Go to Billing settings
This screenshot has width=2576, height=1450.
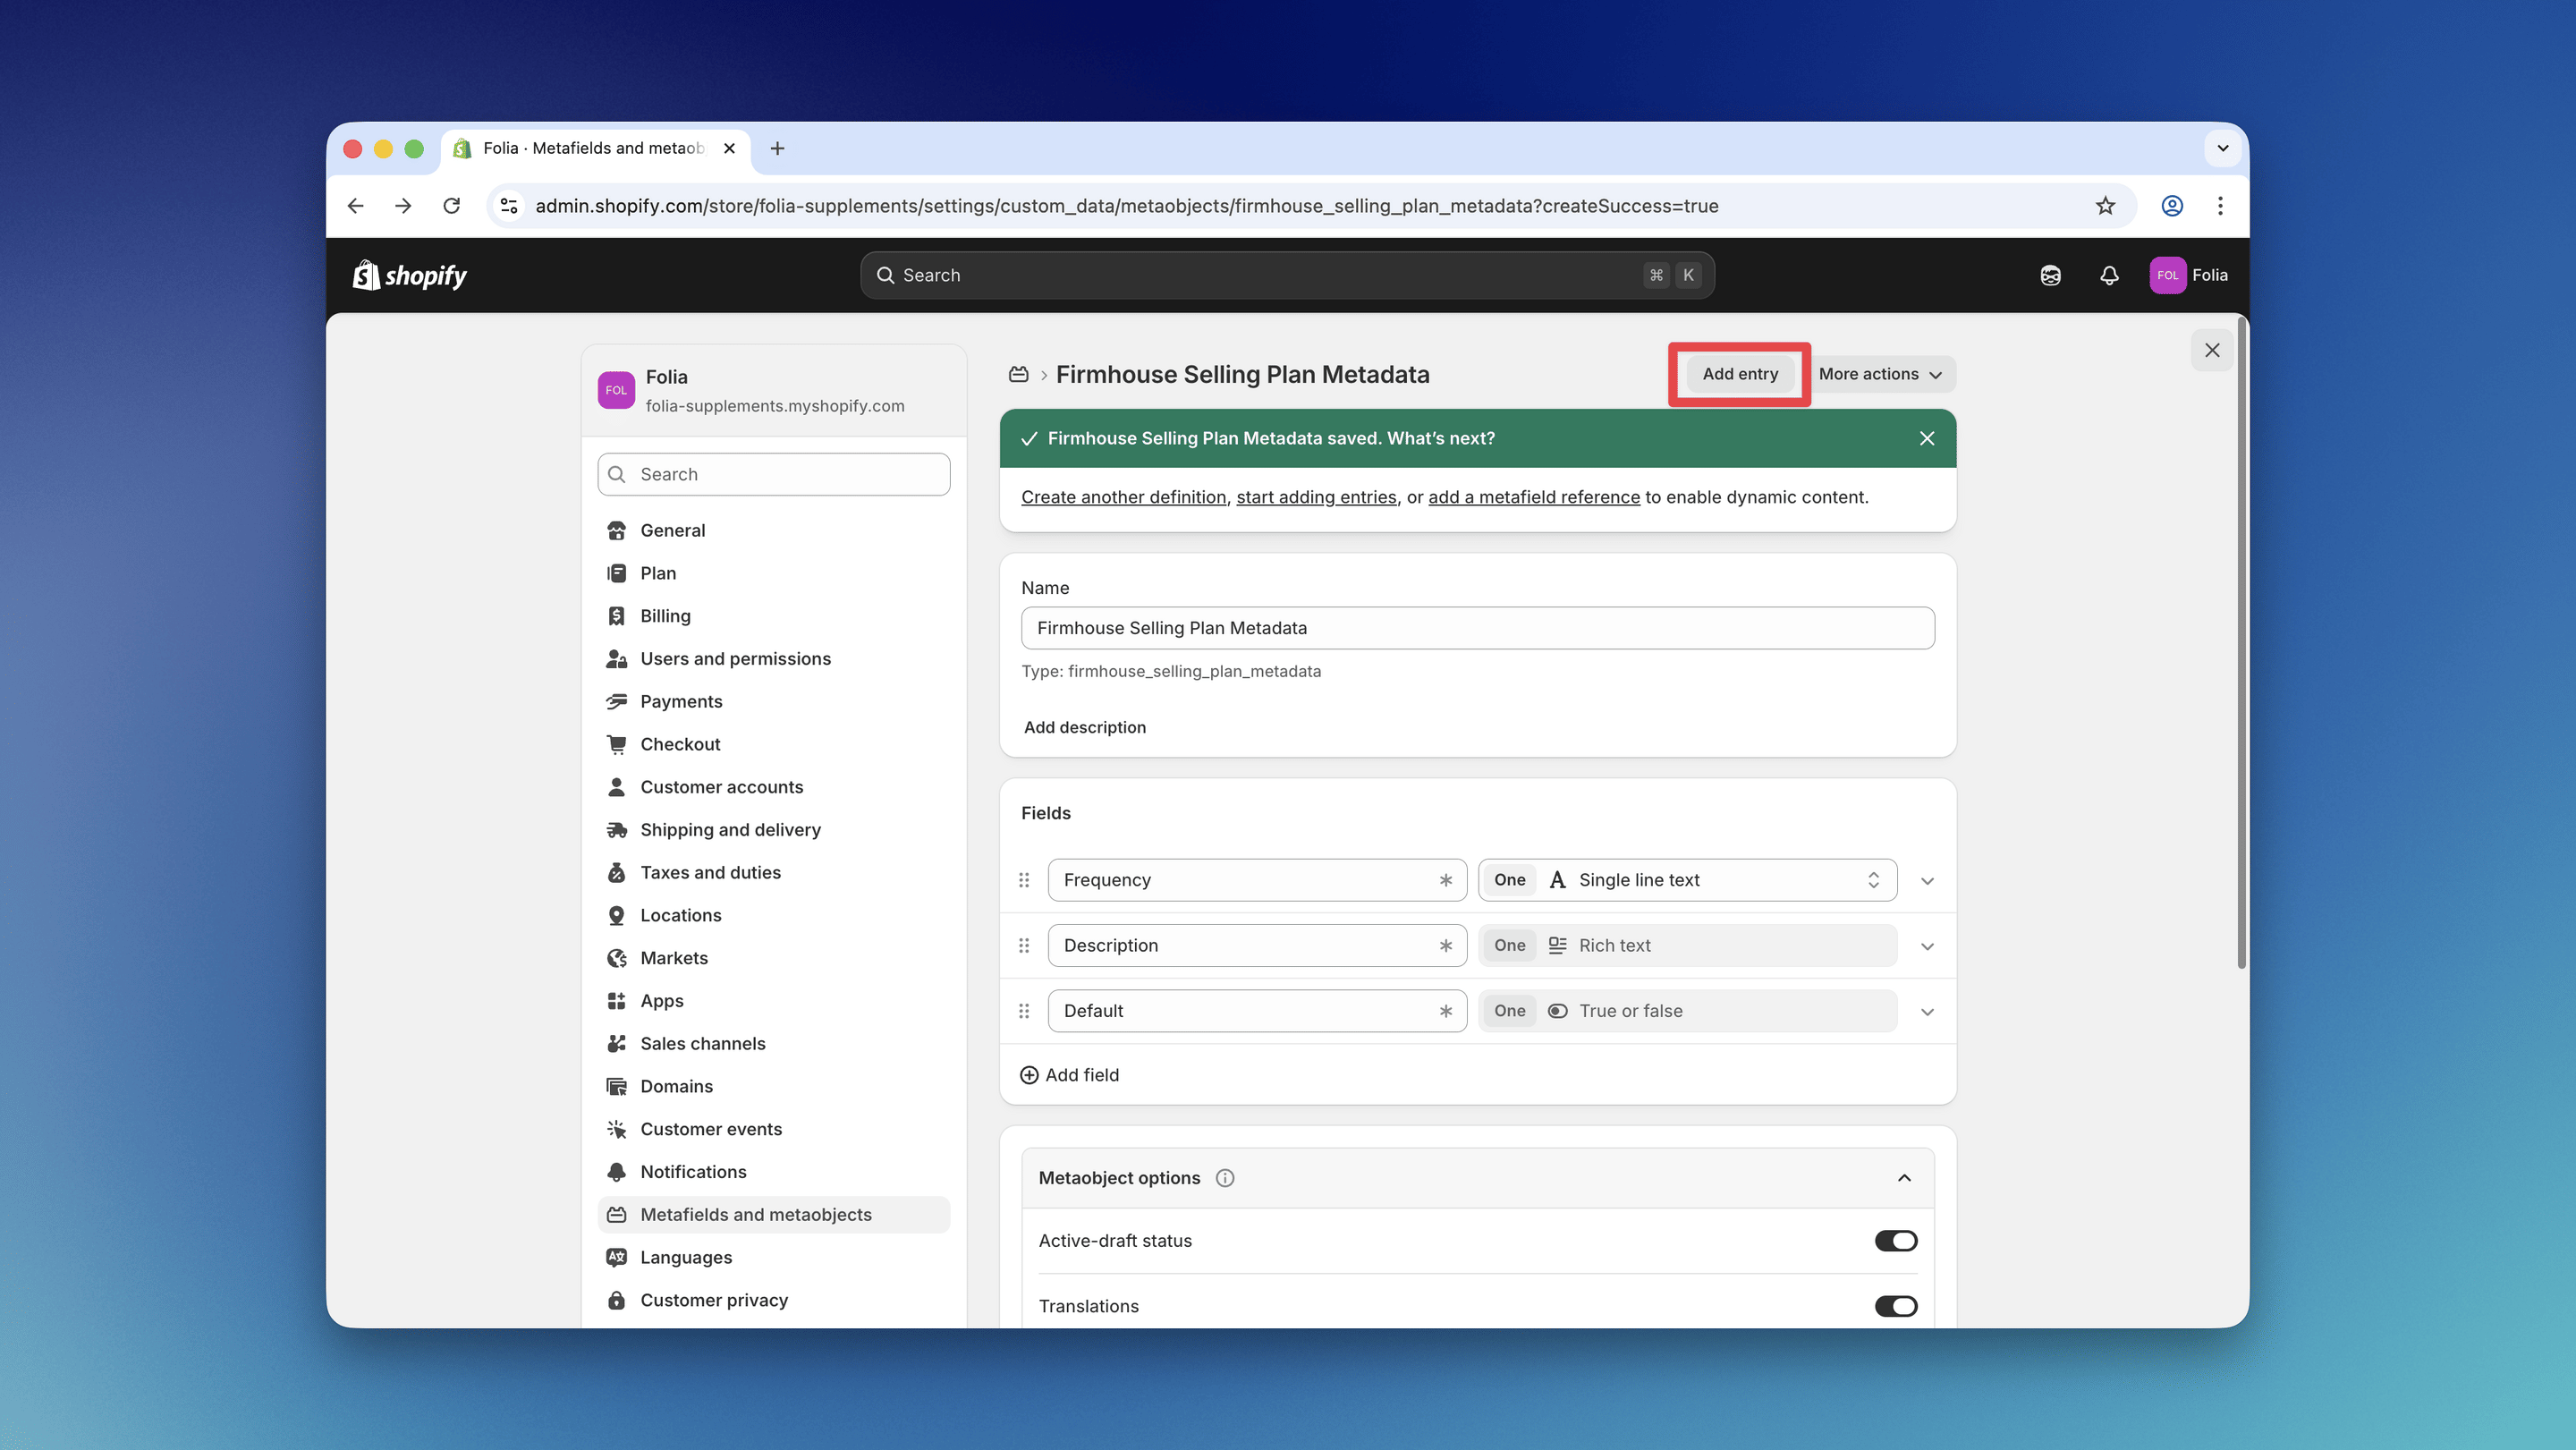click(773, 616)
